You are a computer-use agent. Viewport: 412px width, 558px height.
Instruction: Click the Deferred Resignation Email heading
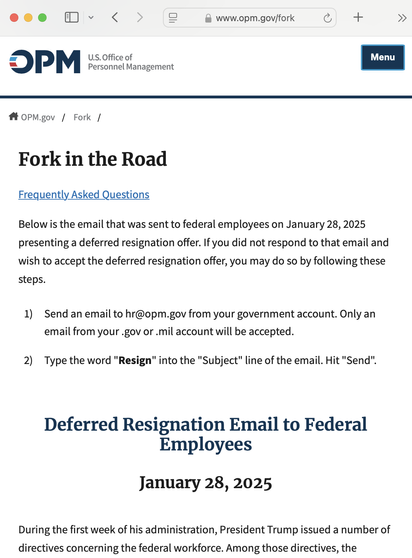pyautogui.click(x=206, y=434)
